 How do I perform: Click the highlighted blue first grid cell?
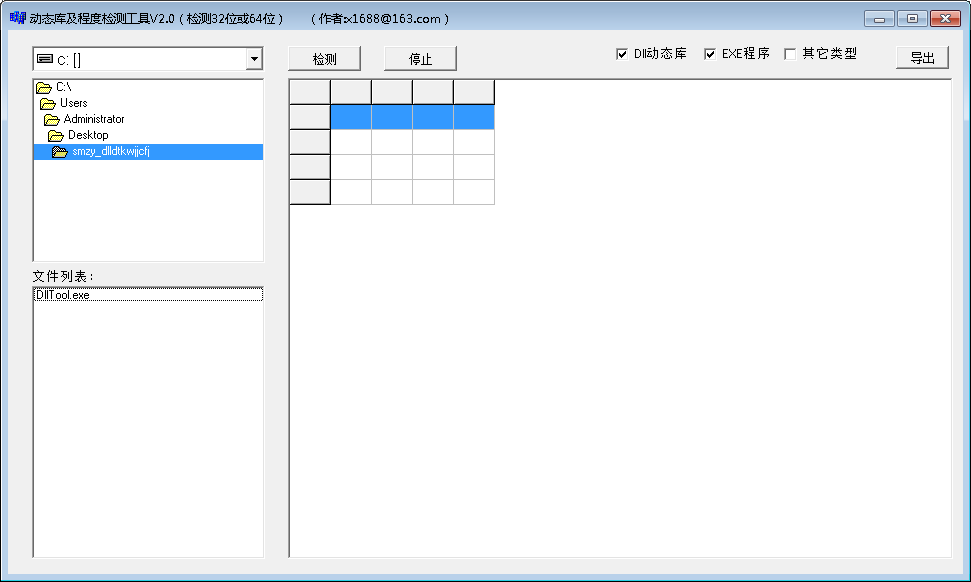tap(351, 117)
